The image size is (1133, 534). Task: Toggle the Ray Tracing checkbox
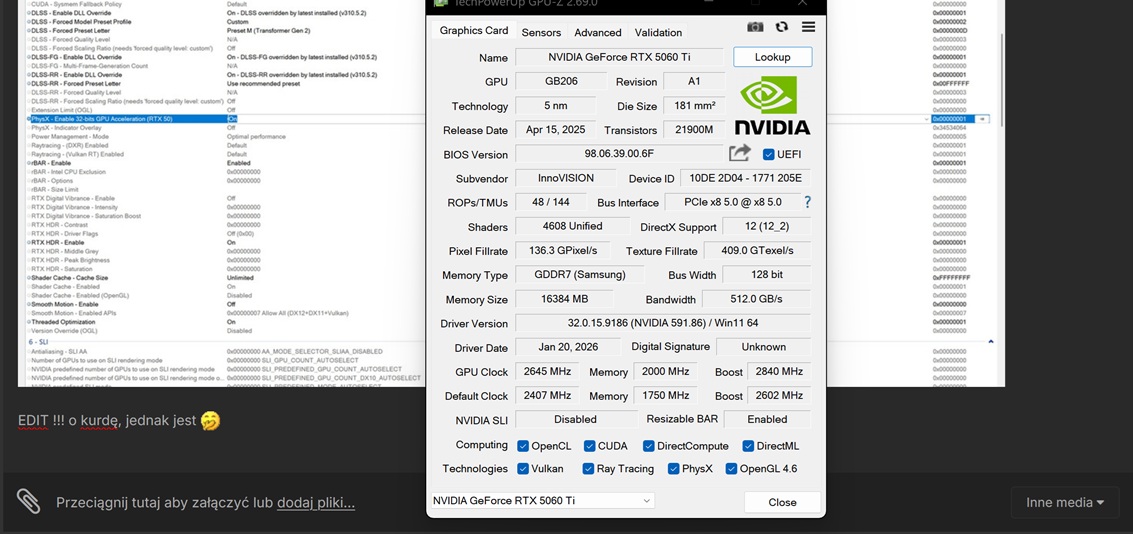(588, 468)
